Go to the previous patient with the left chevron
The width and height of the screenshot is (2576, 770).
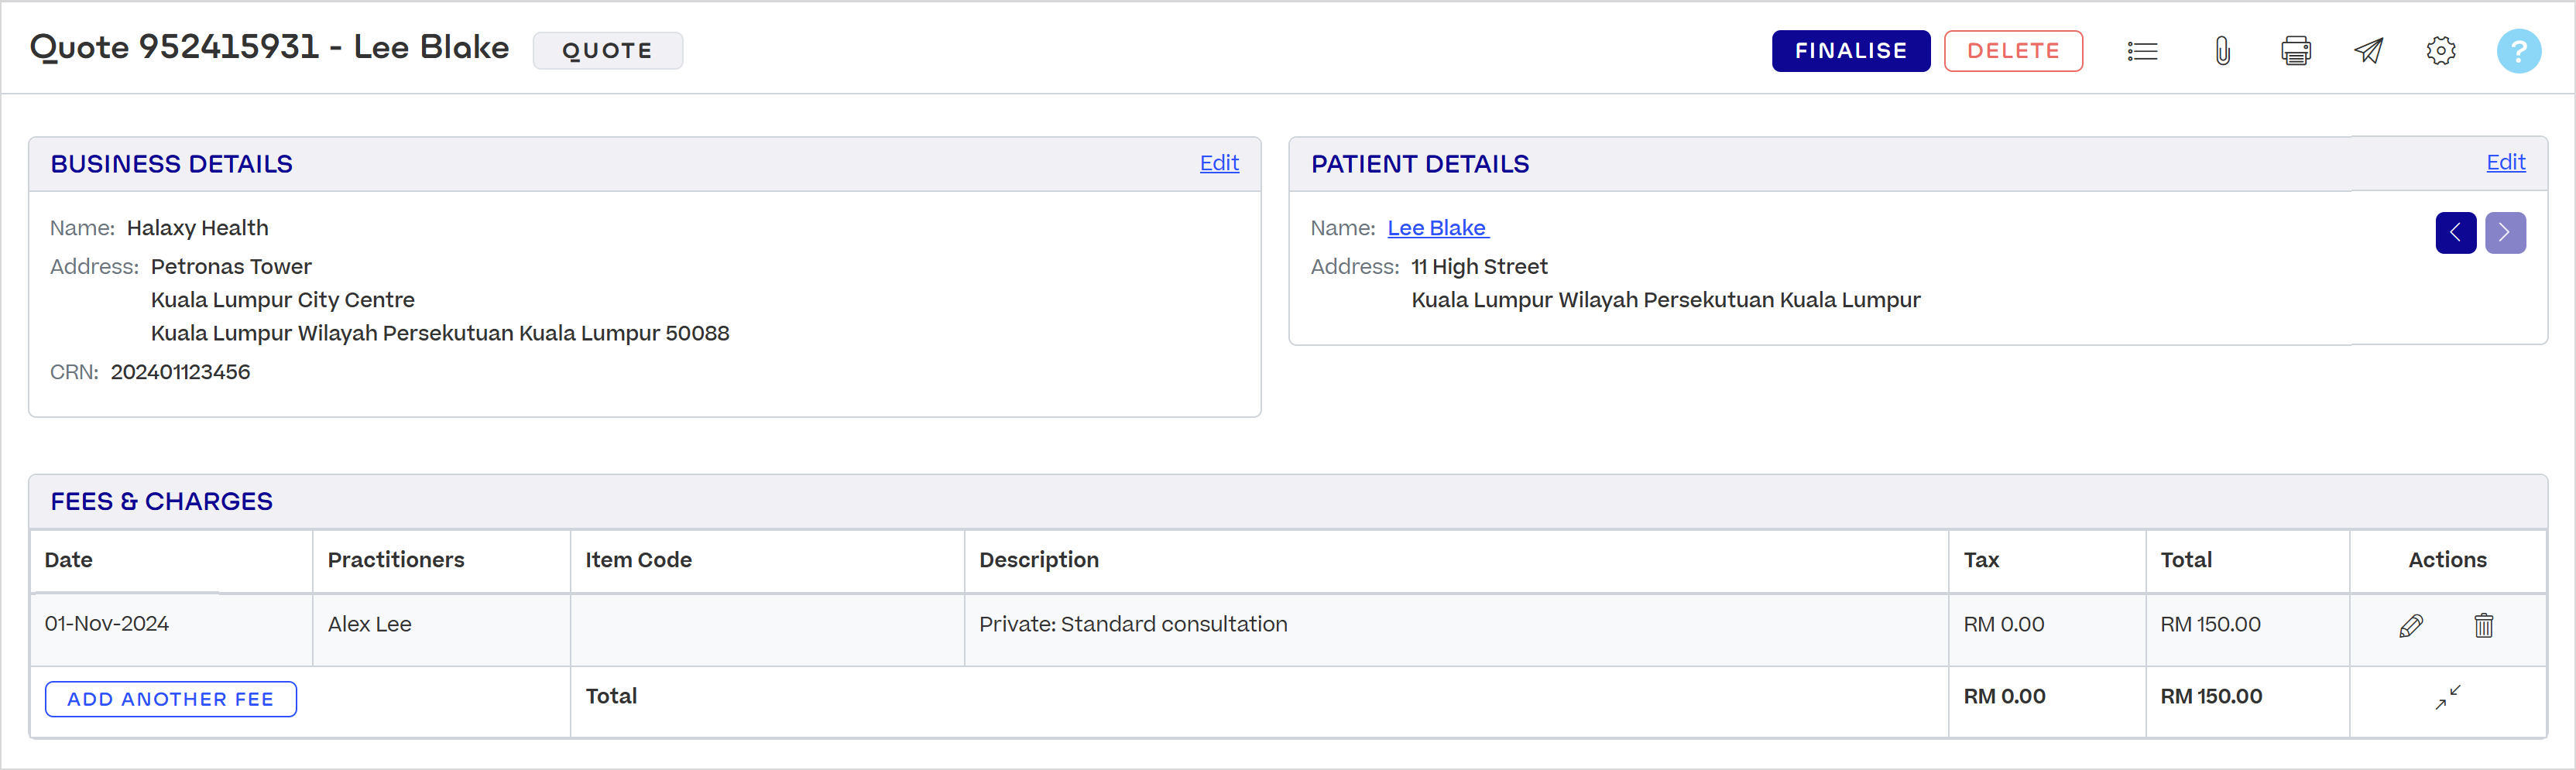2456,233
